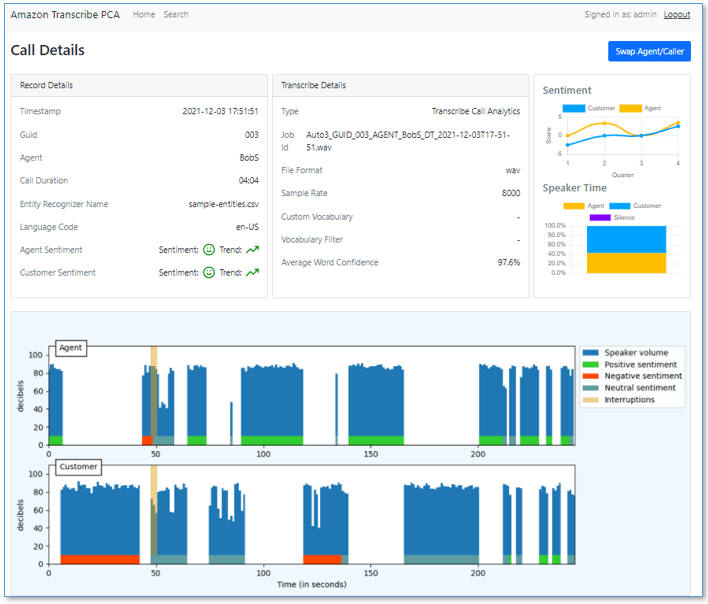This screenshot has height=604, width=708.
Task: Click the Agent Sentiment smiley face icon
Action: 209,250
